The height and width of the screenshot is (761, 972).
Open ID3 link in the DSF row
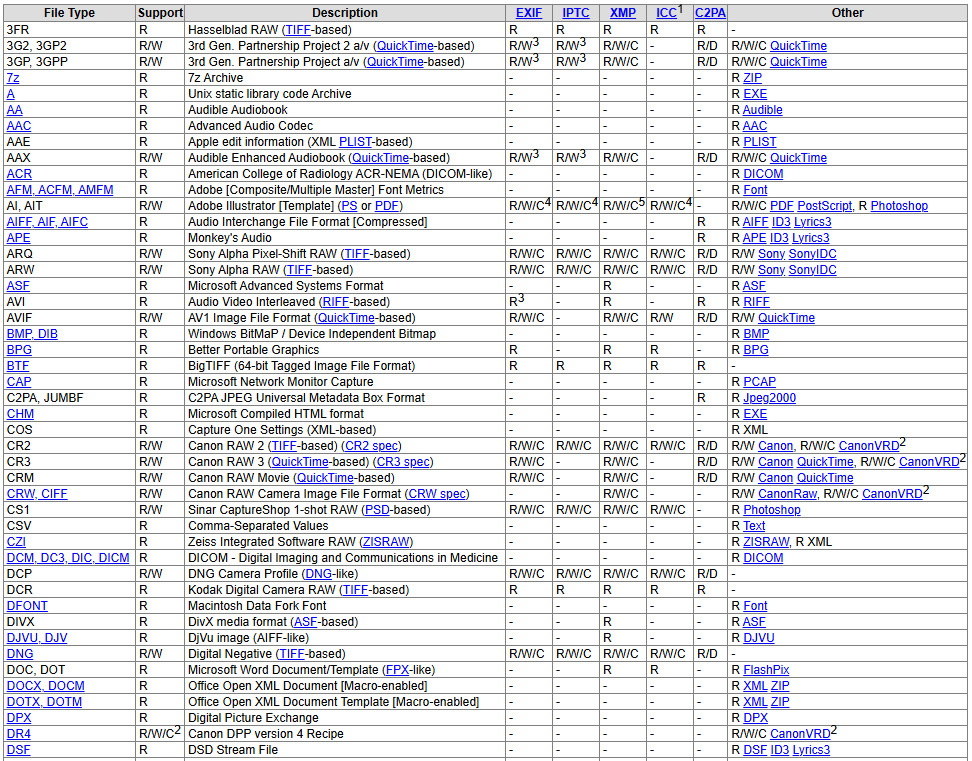(780, 750)
